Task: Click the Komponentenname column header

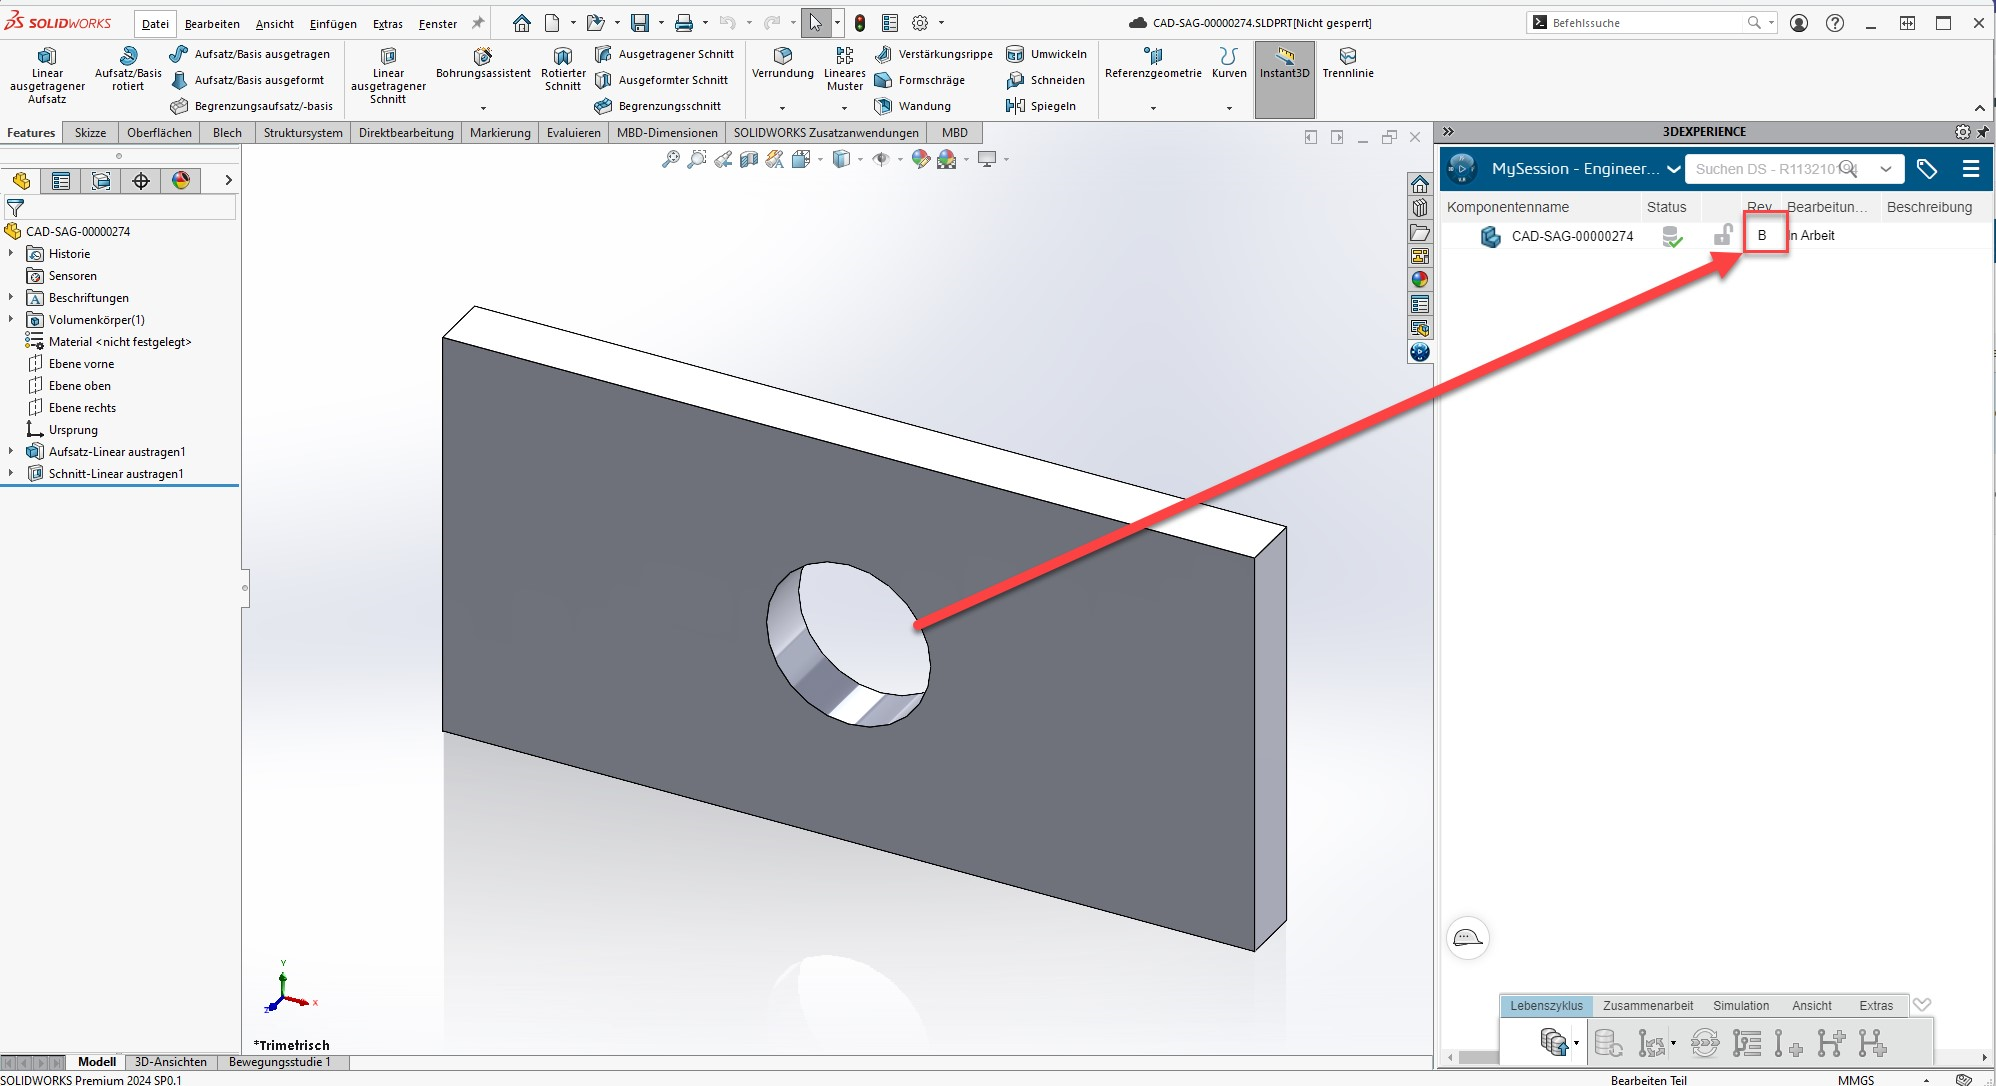Action: pyautogui.click(x=1507, y=207)
